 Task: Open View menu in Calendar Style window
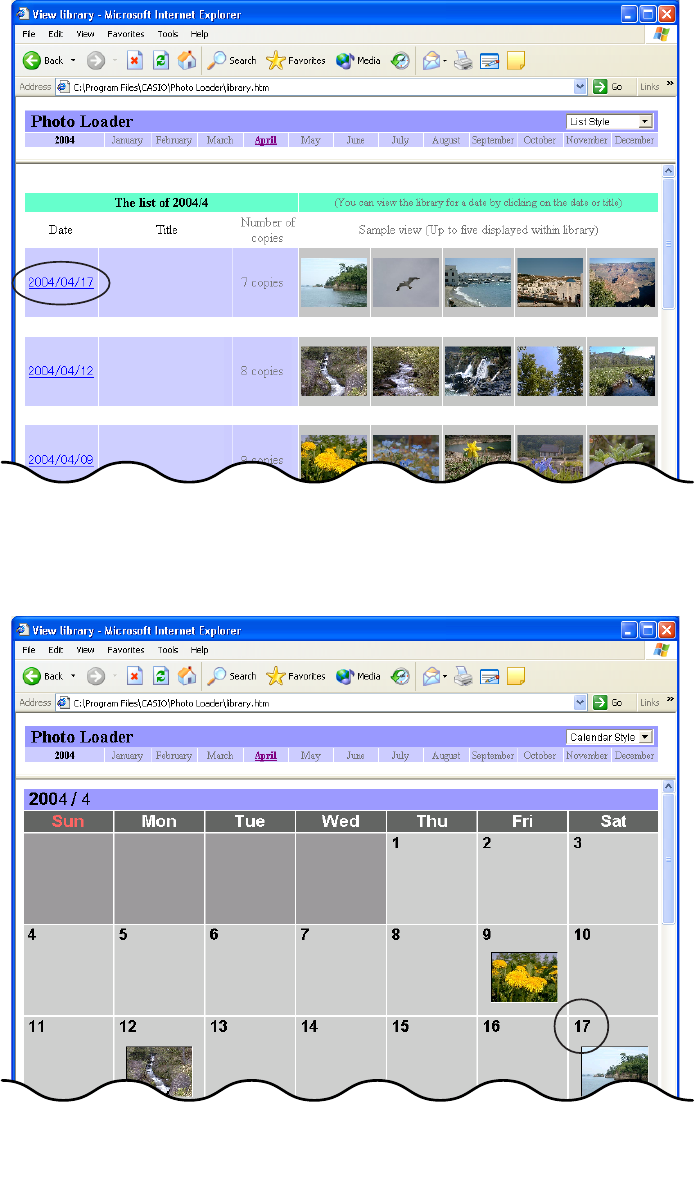coord(85,650)
